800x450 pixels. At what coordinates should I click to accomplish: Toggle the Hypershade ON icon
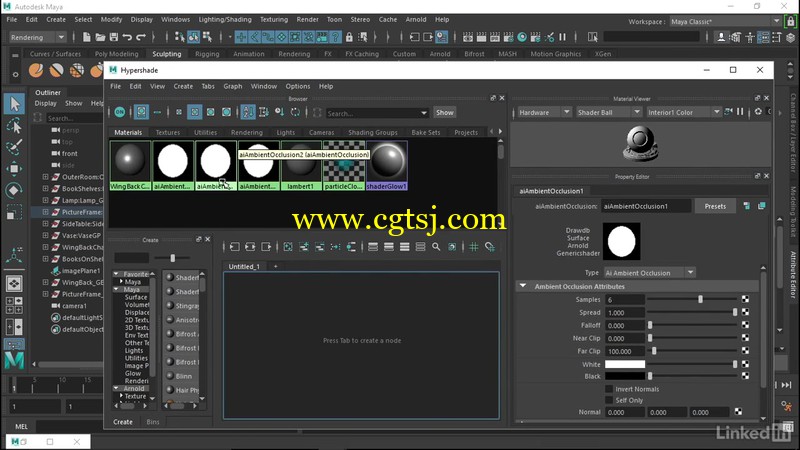pyautogui.click(x=119, y=112)
